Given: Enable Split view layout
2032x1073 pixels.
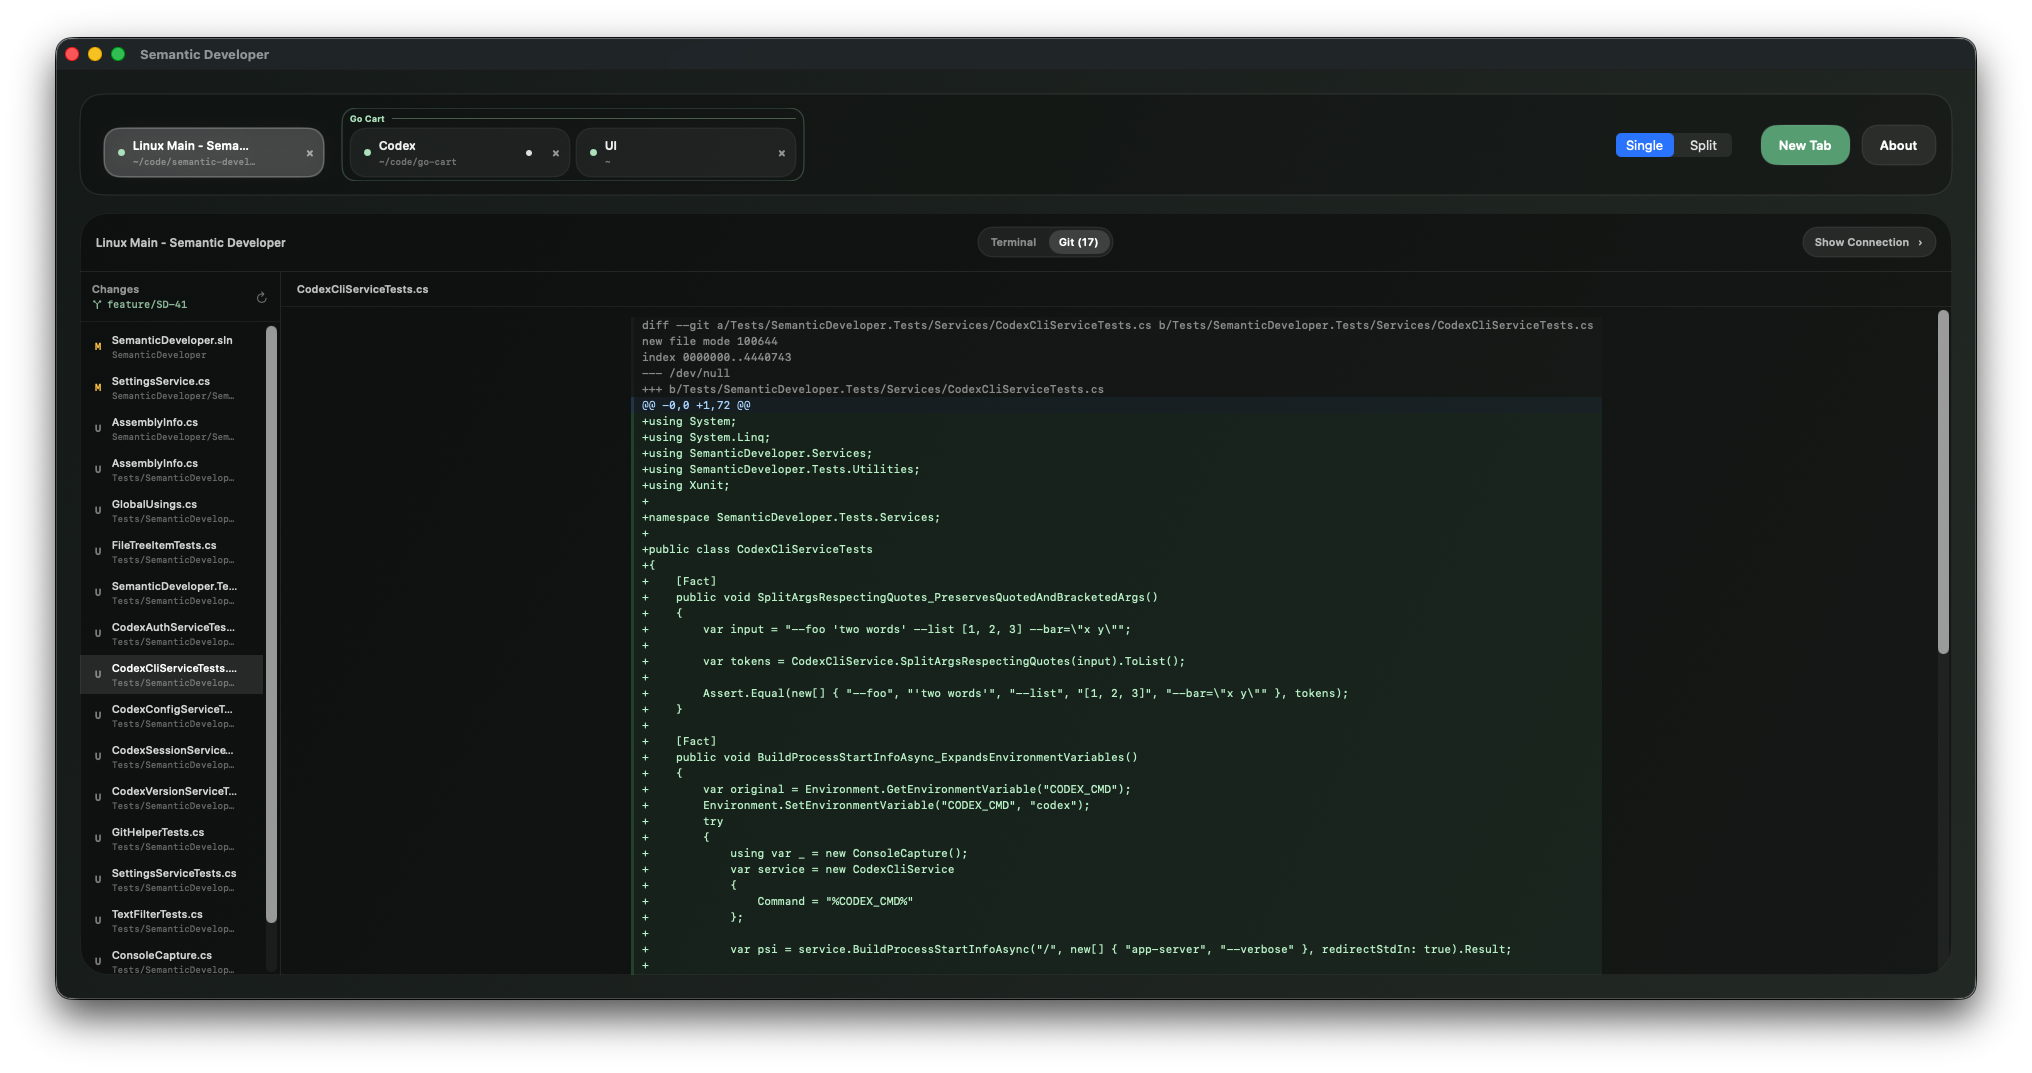Looking at the screenshot, I should tap(1703, 145).
